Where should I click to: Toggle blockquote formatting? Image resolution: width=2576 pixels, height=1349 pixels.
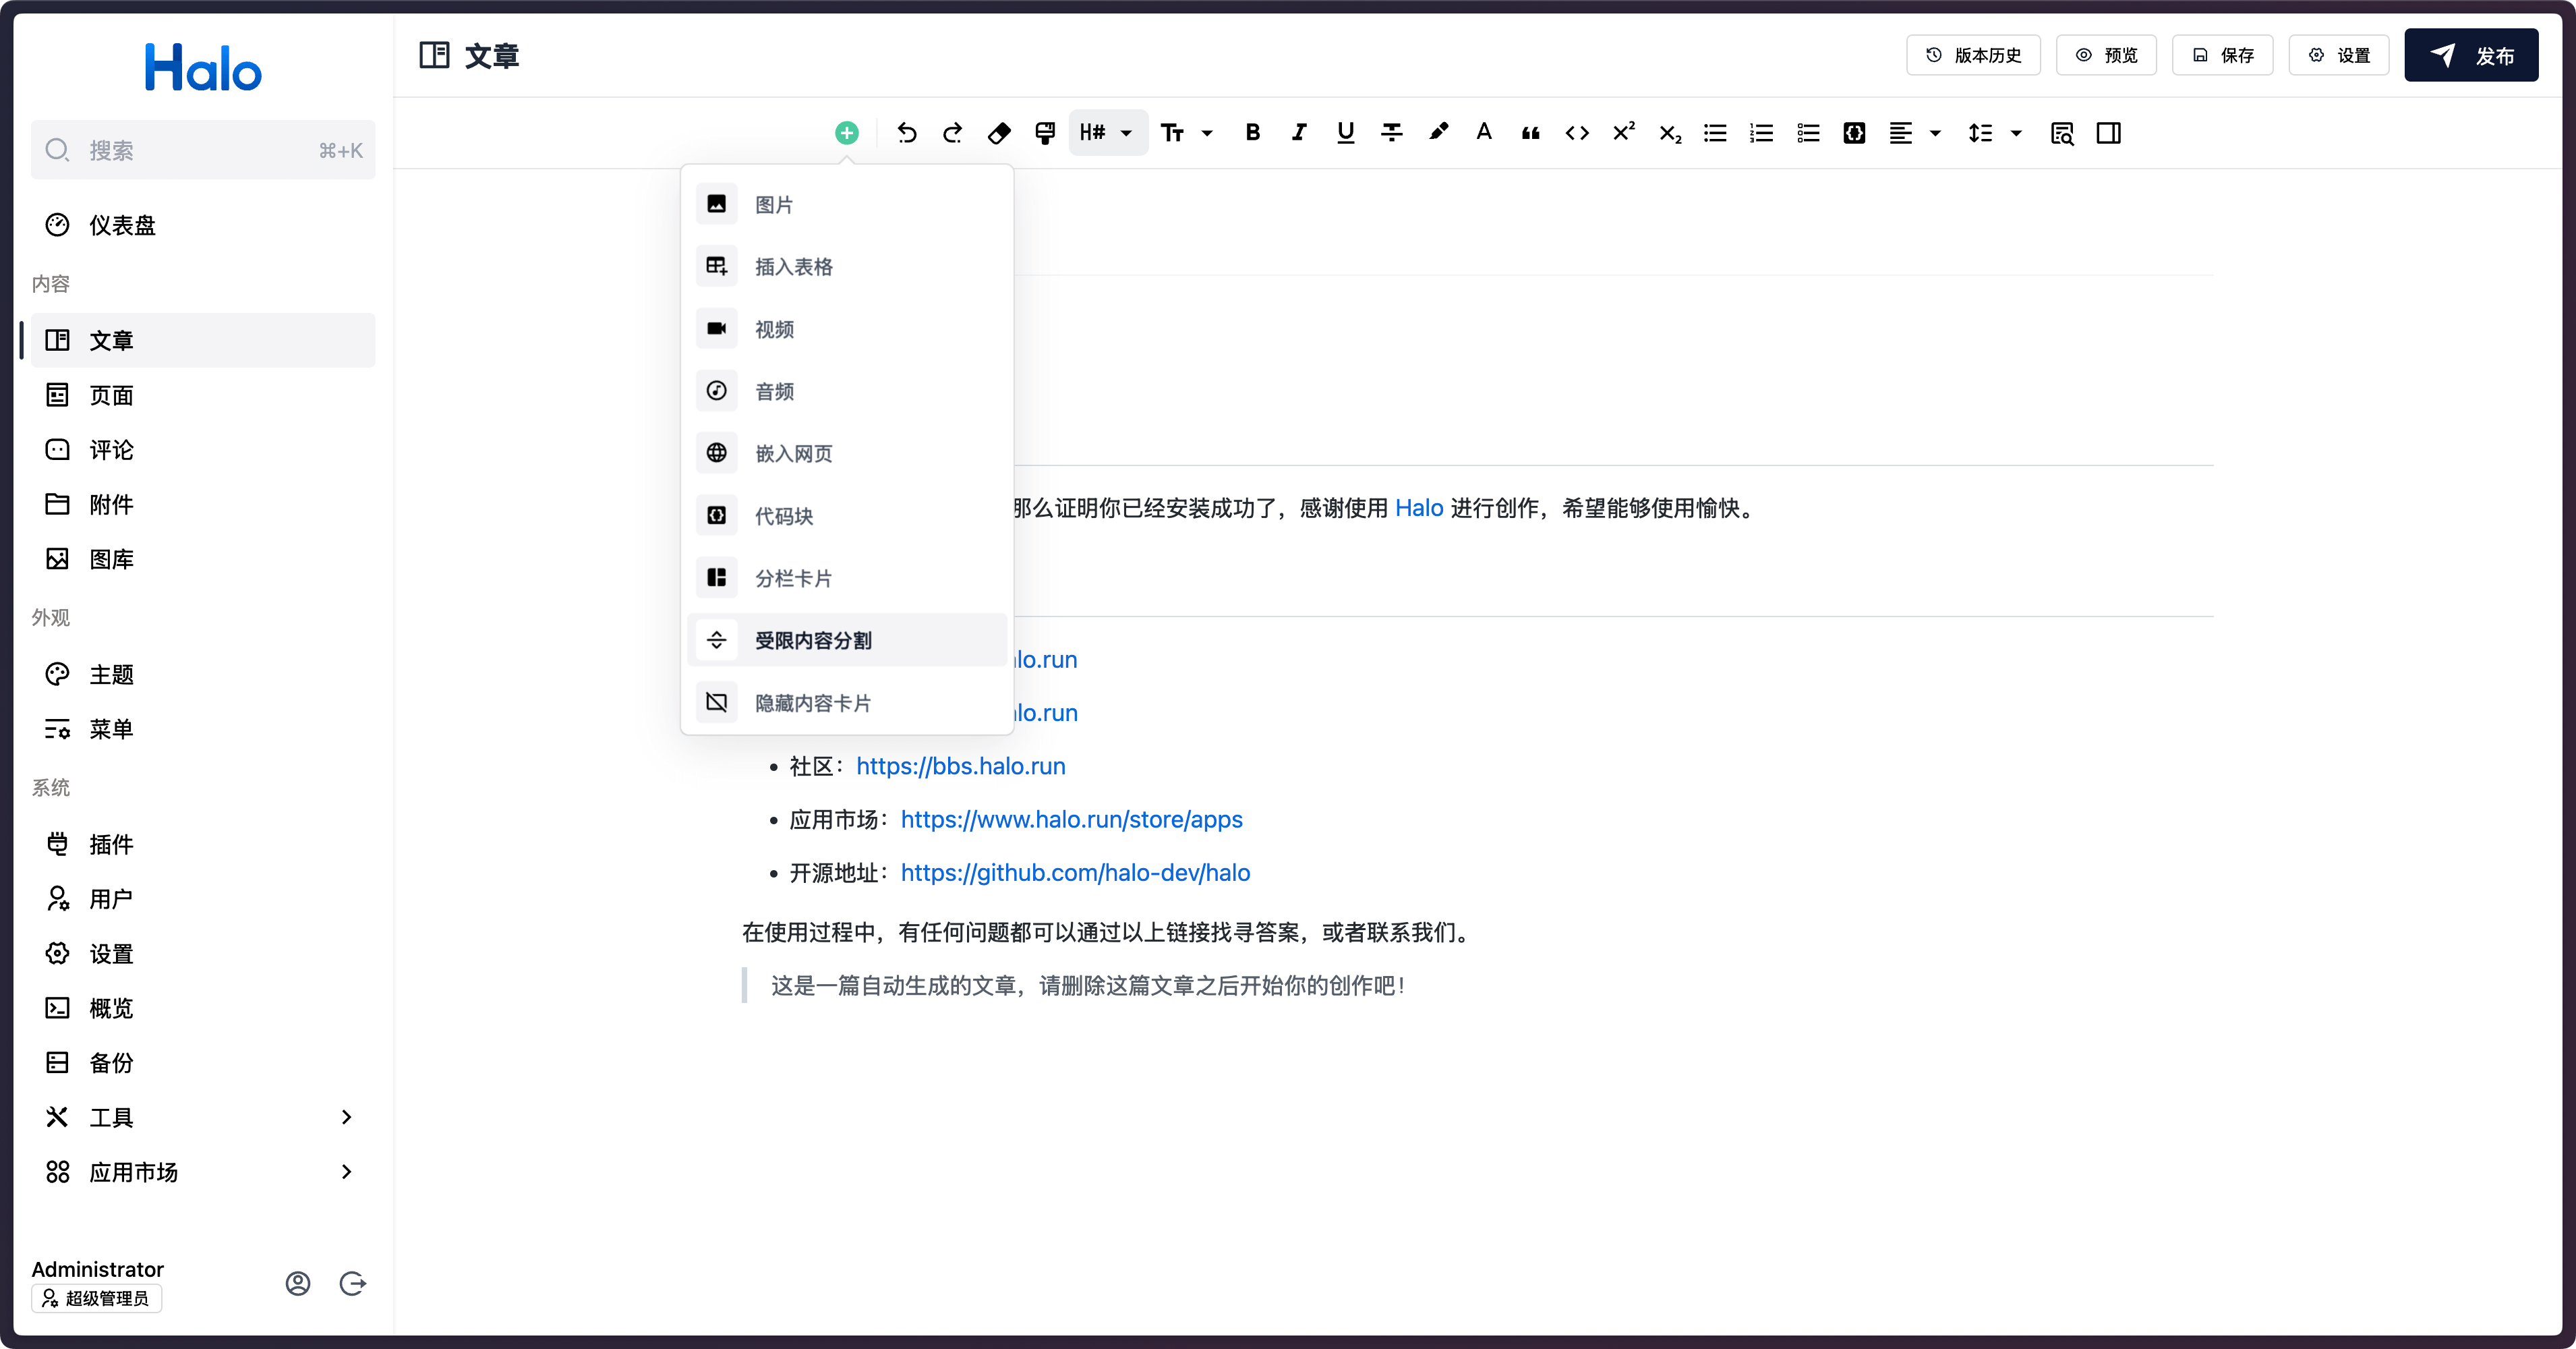pyautogui.click(x=1530, y=133)
